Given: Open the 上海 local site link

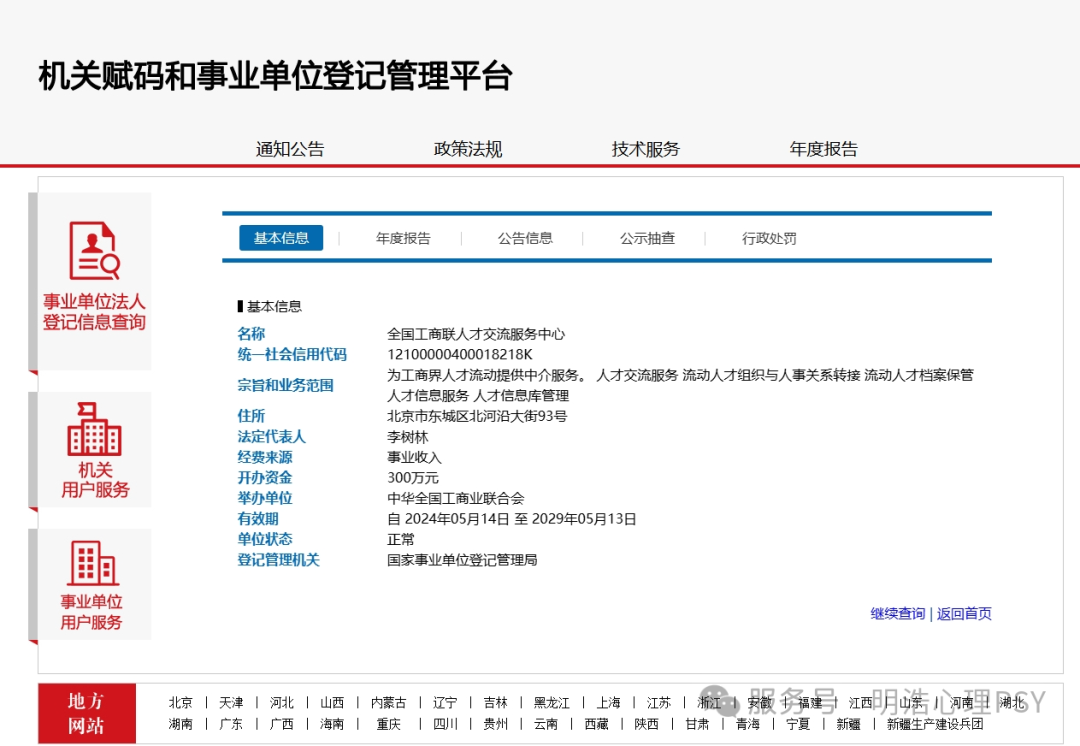Looking at the screenshot, I should (608, 703).
